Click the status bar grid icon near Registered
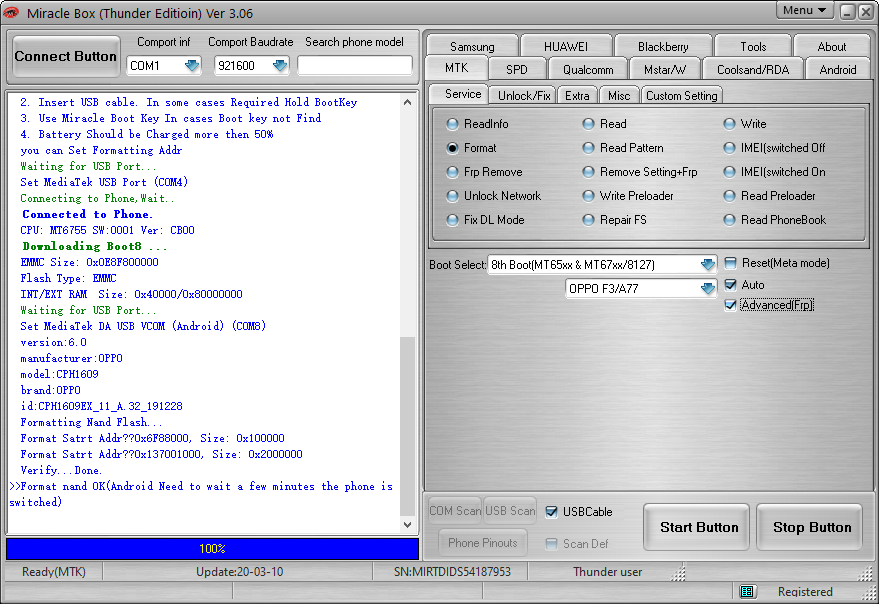 click(x=746, y=591)
